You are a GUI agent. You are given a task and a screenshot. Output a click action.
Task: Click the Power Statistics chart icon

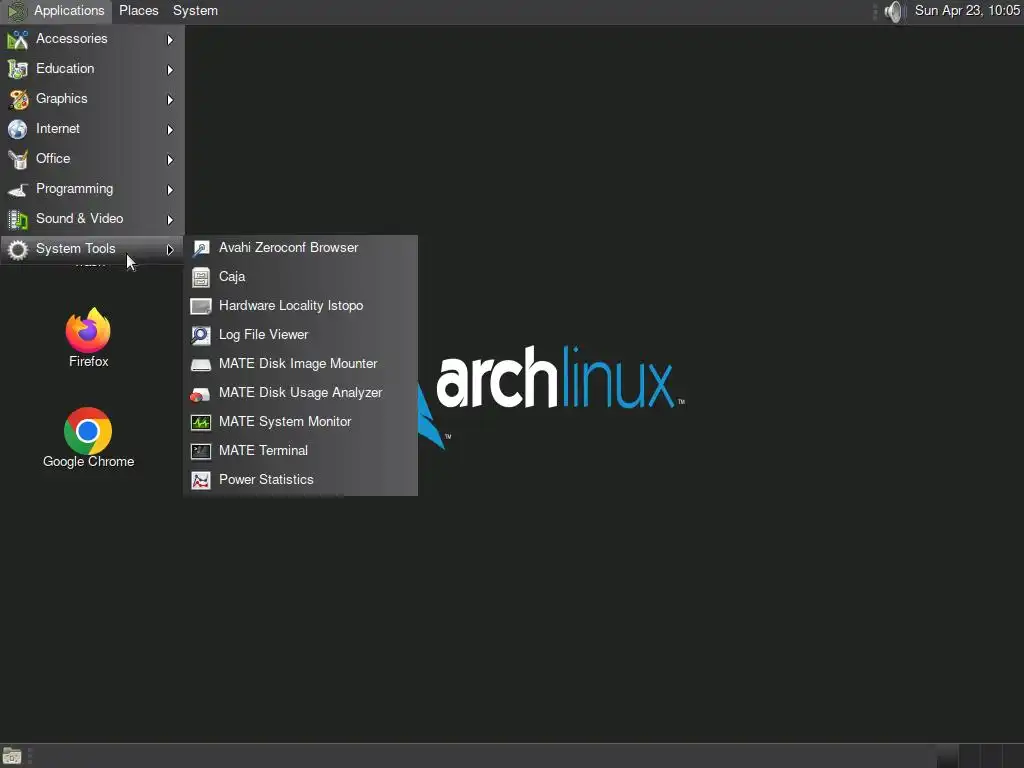pyautogui.click(x=200, y=481)
